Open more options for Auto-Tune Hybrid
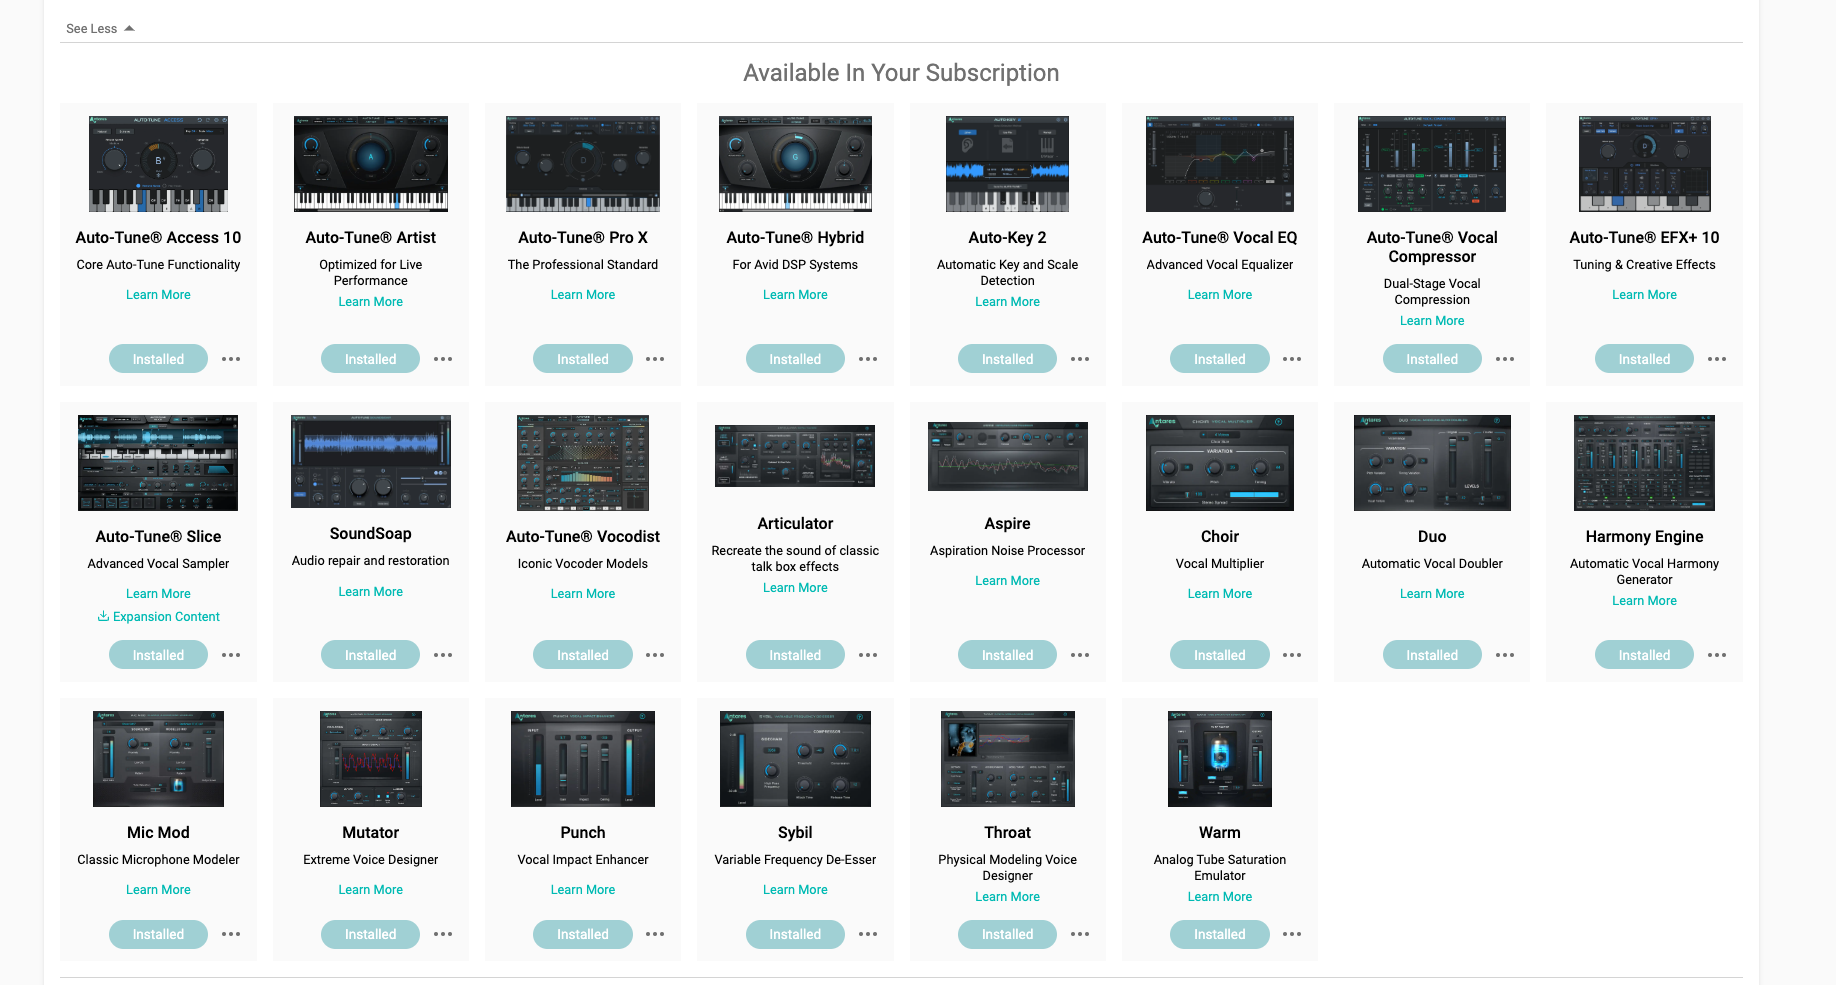 [x=868, y=359]
